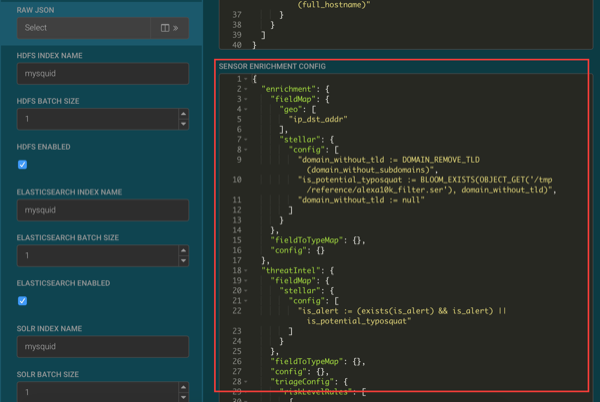
Task: Edit the HDFS Index Name field
Action: click(103, 73)
